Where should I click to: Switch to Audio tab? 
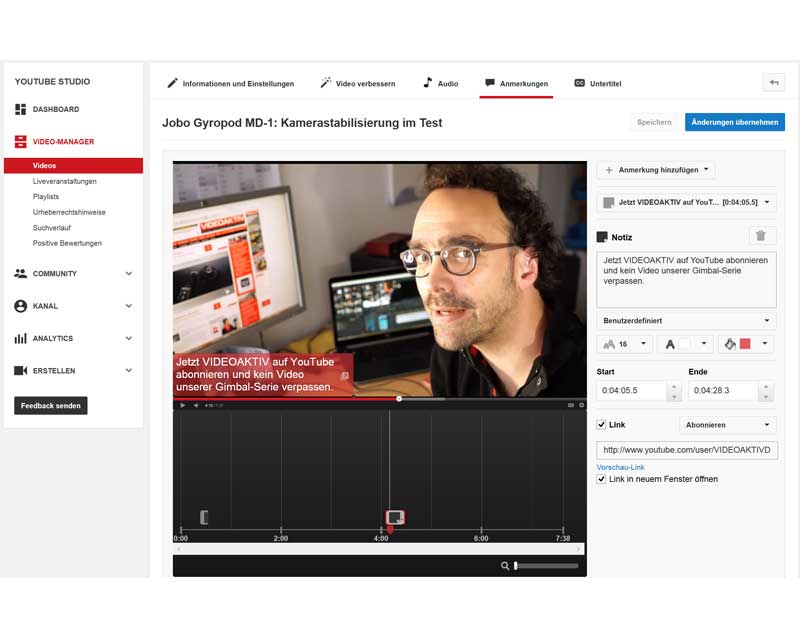click(x=441, y=83)
